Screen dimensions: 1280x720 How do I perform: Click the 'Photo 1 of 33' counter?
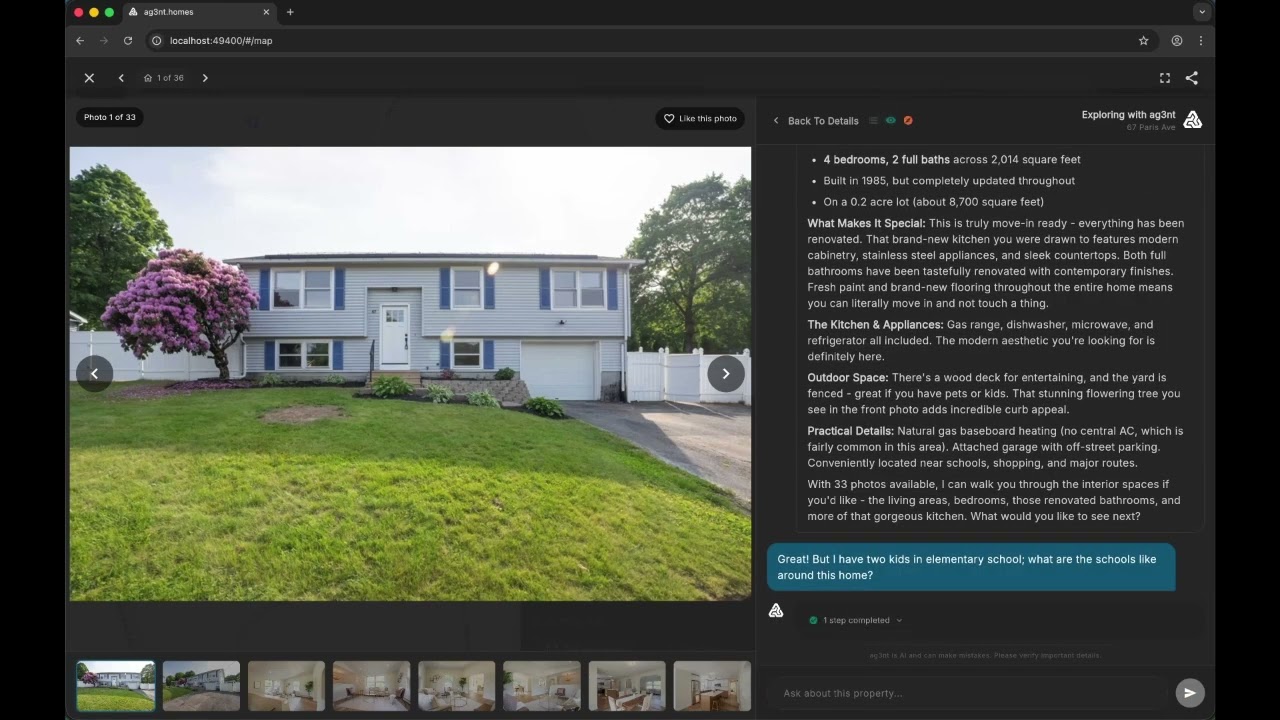pos(110,117)
